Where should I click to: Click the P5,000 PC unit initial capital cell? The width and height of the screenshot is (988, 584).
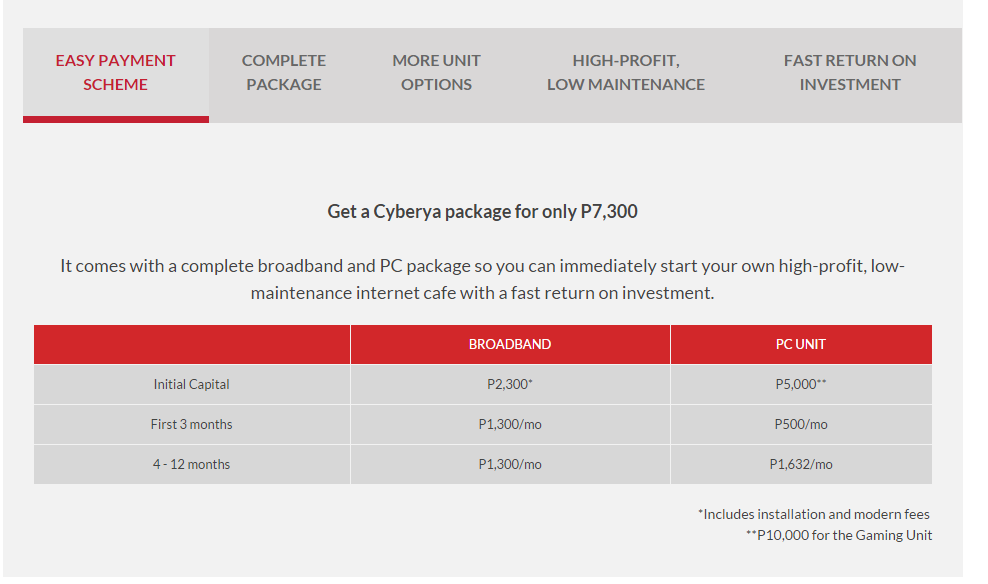(x=801, y=384)
